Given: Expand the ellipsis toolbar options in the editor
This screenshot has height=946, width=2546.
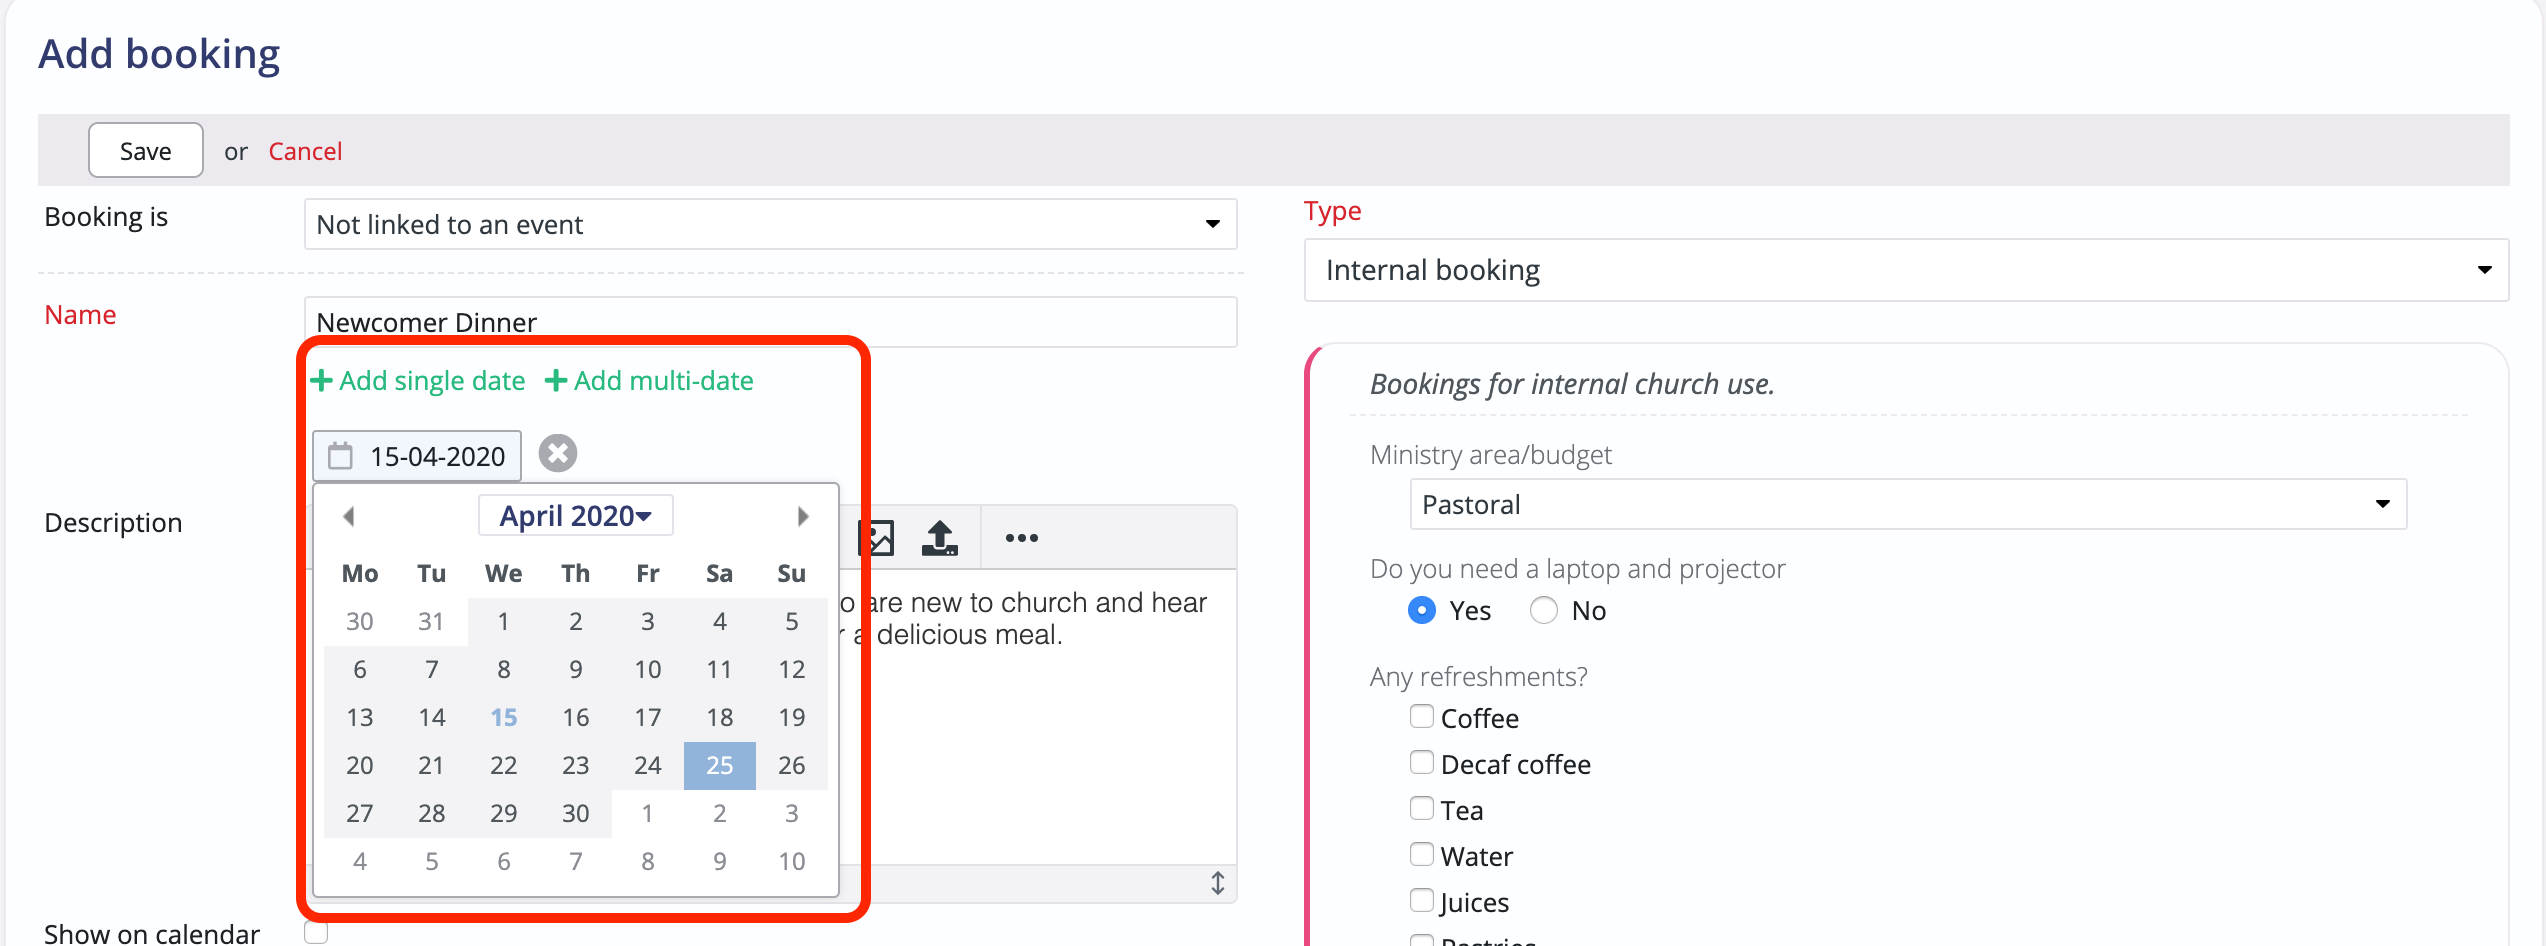Looking at the screenshot, I should click(x=1021, y=537).
